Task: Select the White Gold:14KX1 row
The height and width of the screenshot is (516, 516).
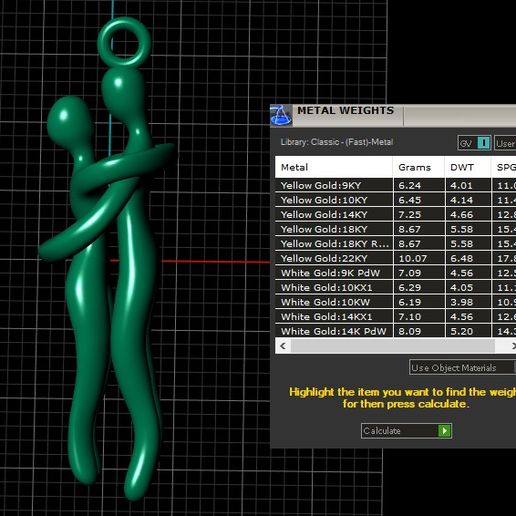Action: point(395,317)
